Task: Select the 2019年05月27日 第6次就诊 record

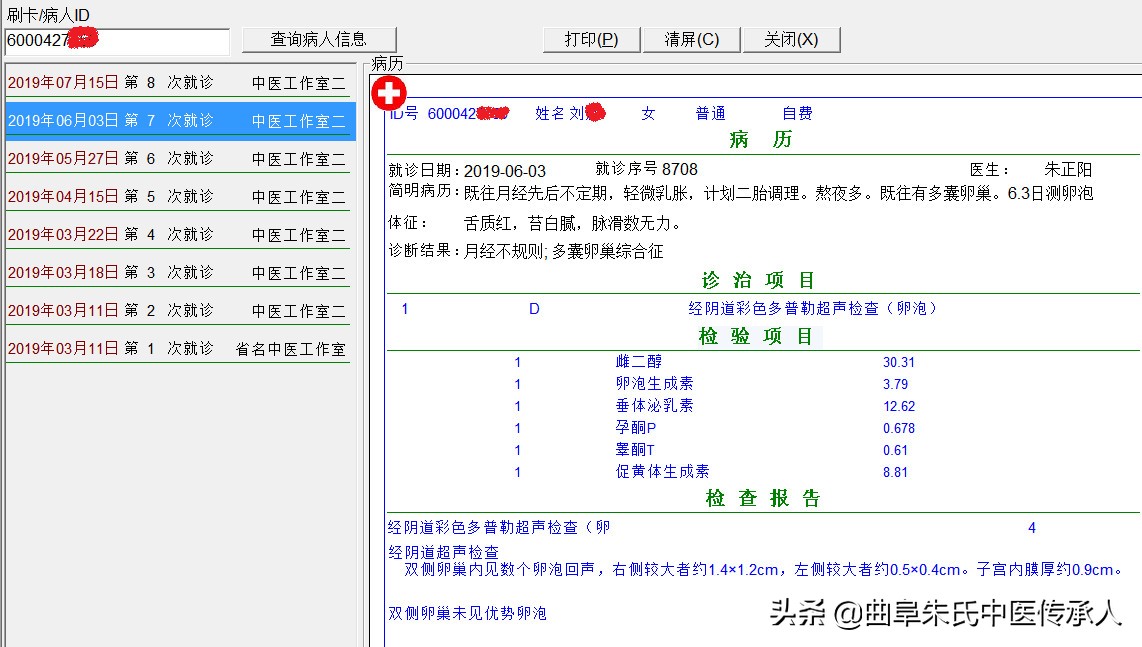Action: pos(177,158)
